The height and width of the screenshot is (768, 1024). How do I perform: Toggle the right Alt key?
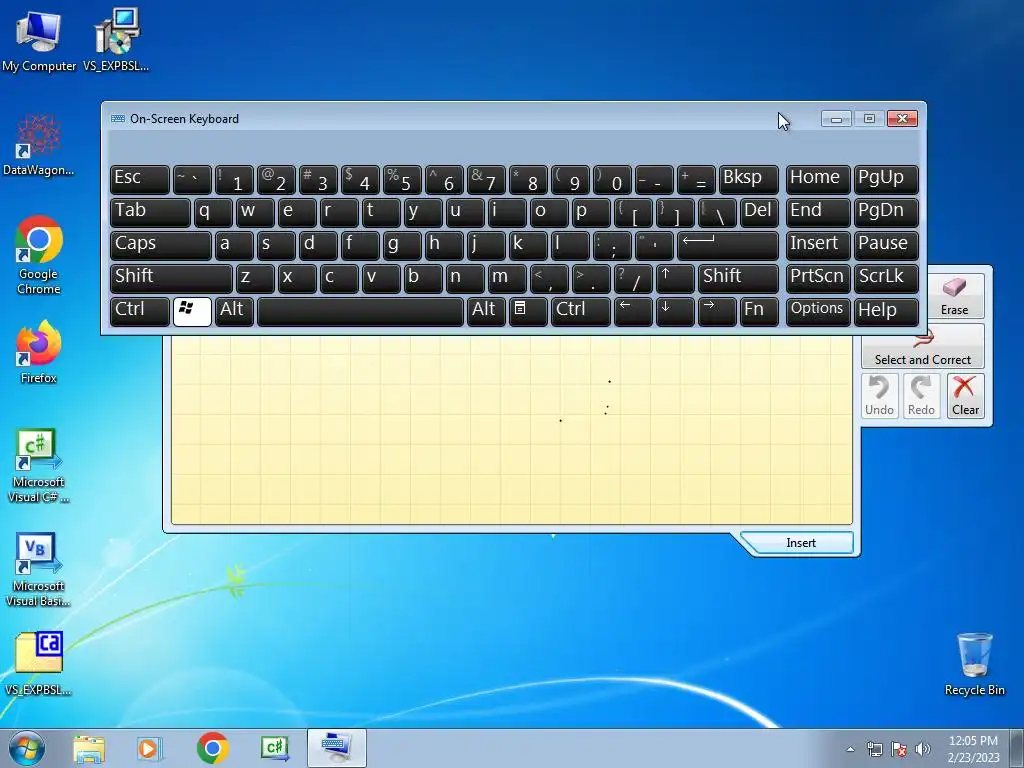click(486, 312)
